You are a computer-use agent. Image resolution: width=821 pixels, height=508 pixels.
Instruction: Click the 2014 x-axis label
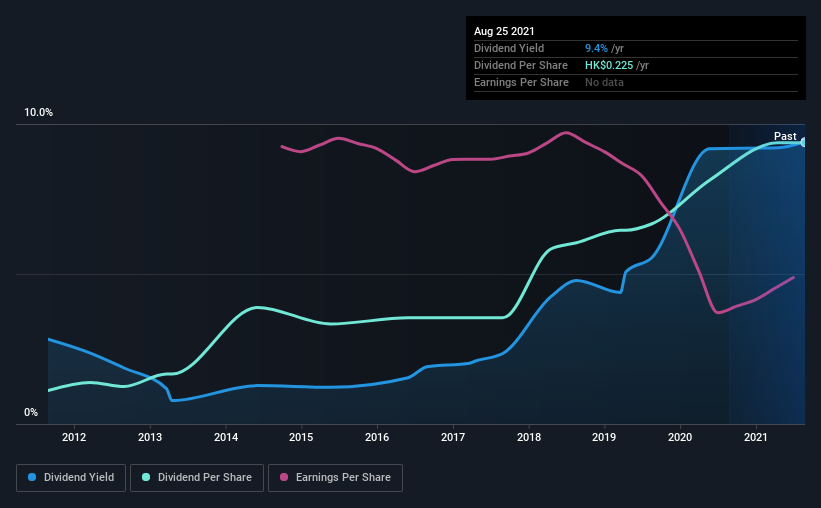coord(226,437)
